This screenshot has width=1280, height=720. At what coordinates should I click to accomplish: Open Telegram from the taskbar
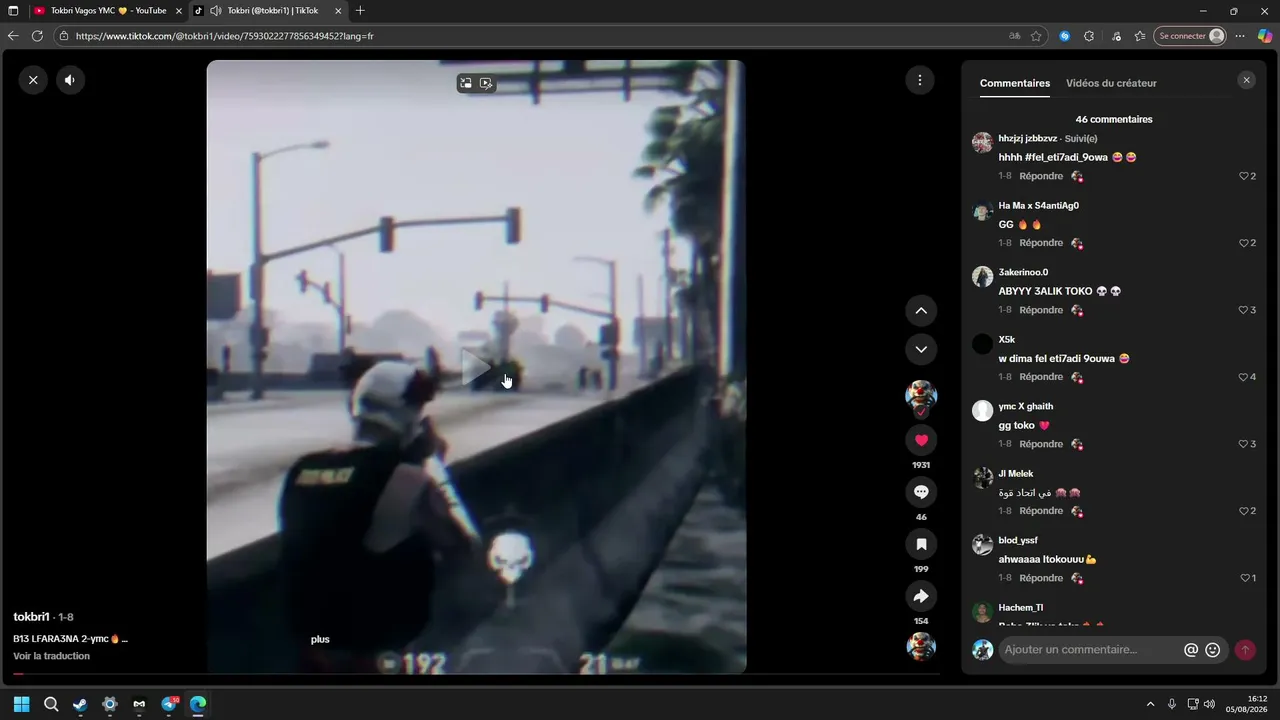pyautogui.click(x=169, y=704)
